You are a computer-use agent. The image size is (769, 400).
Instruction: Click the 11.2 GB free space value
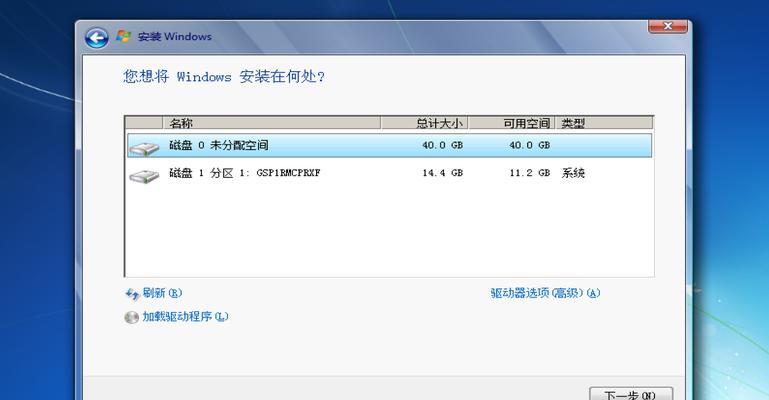click(529, 173)
